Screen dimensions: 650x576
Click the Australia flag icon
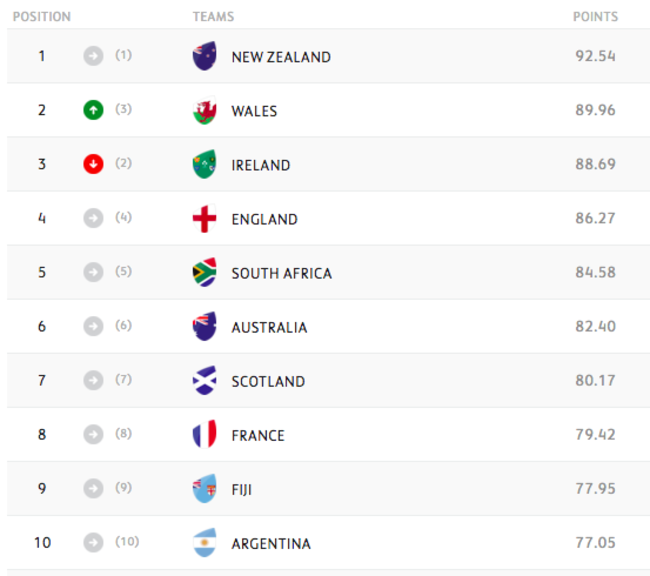tap(205, 326)
